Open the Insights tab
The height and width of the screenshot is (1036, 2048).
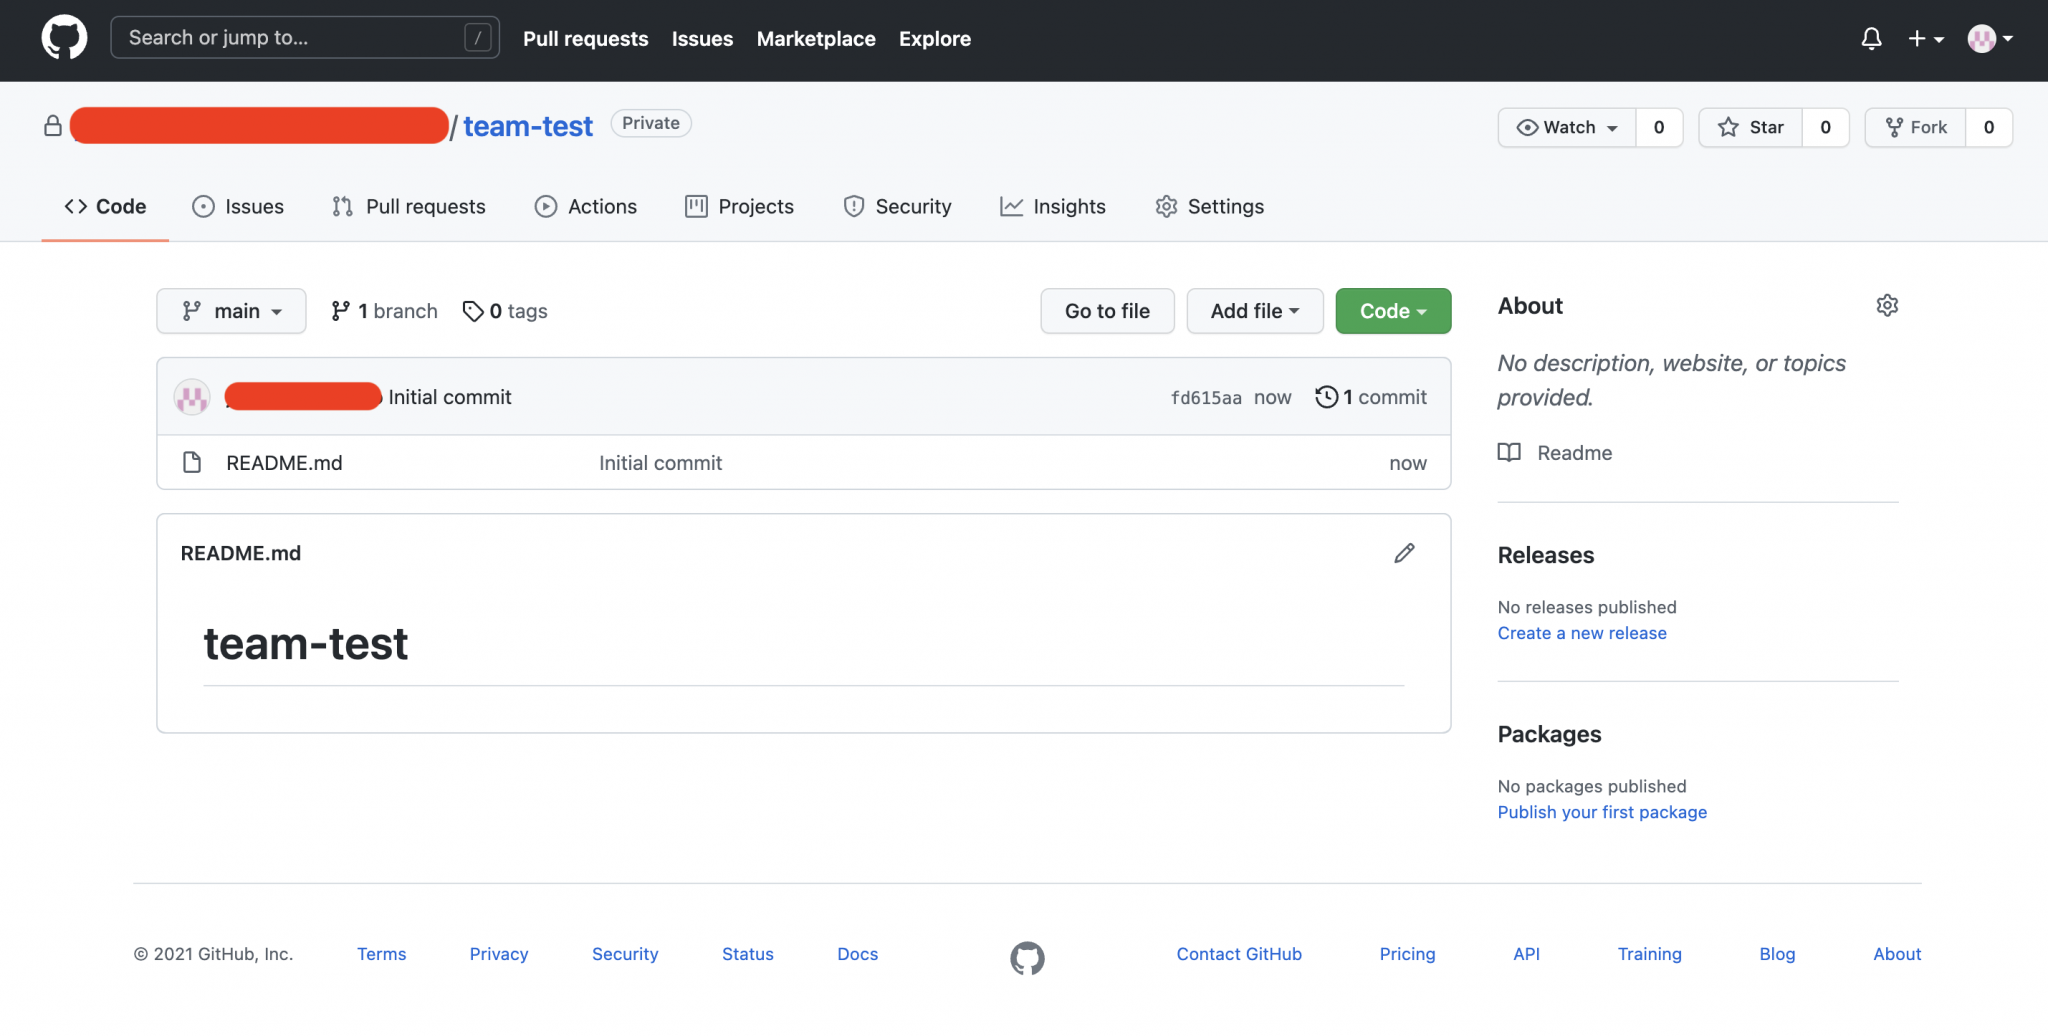pyautogui.click(x=1053, y=207)
